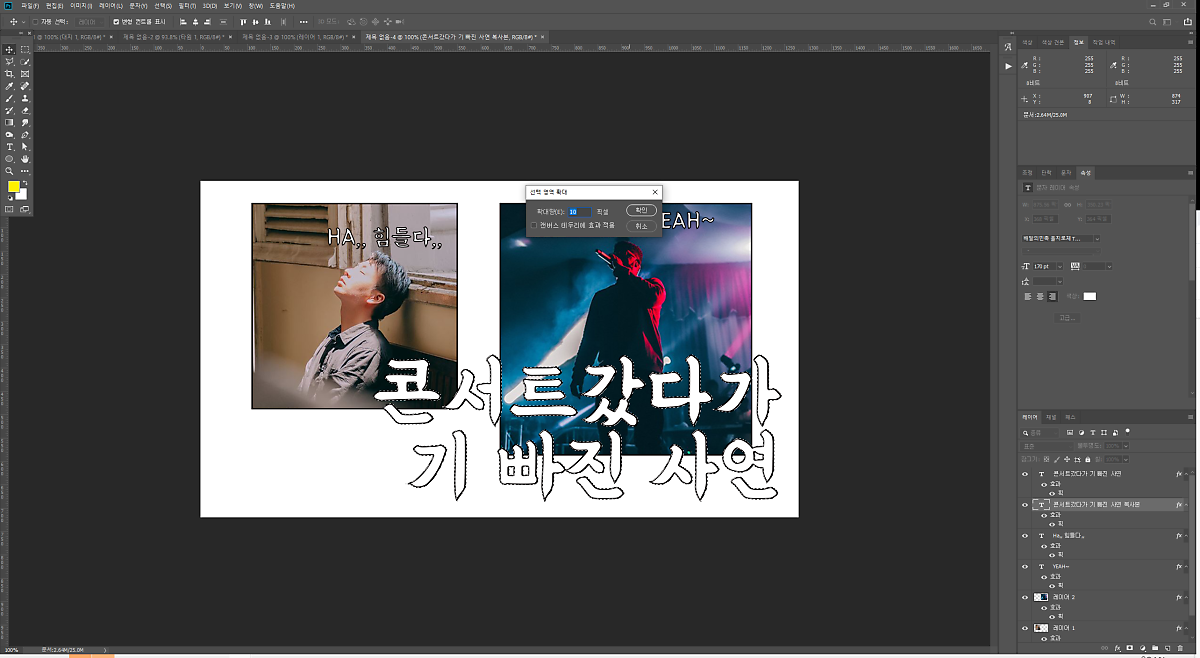The width and height of the screenshot is (1200, 658).
Task: Click the yellow foreground color swatch
Action: point(14,186)
